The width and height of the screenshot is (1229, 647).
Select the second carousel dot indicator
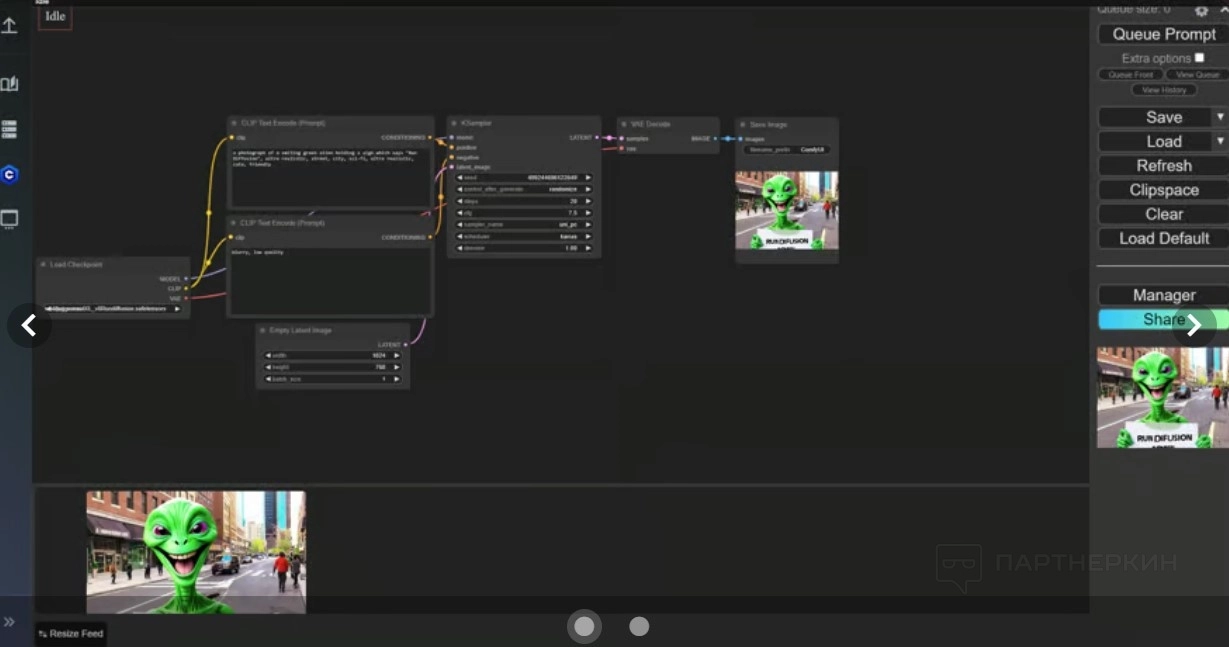(x=639, y=626)
